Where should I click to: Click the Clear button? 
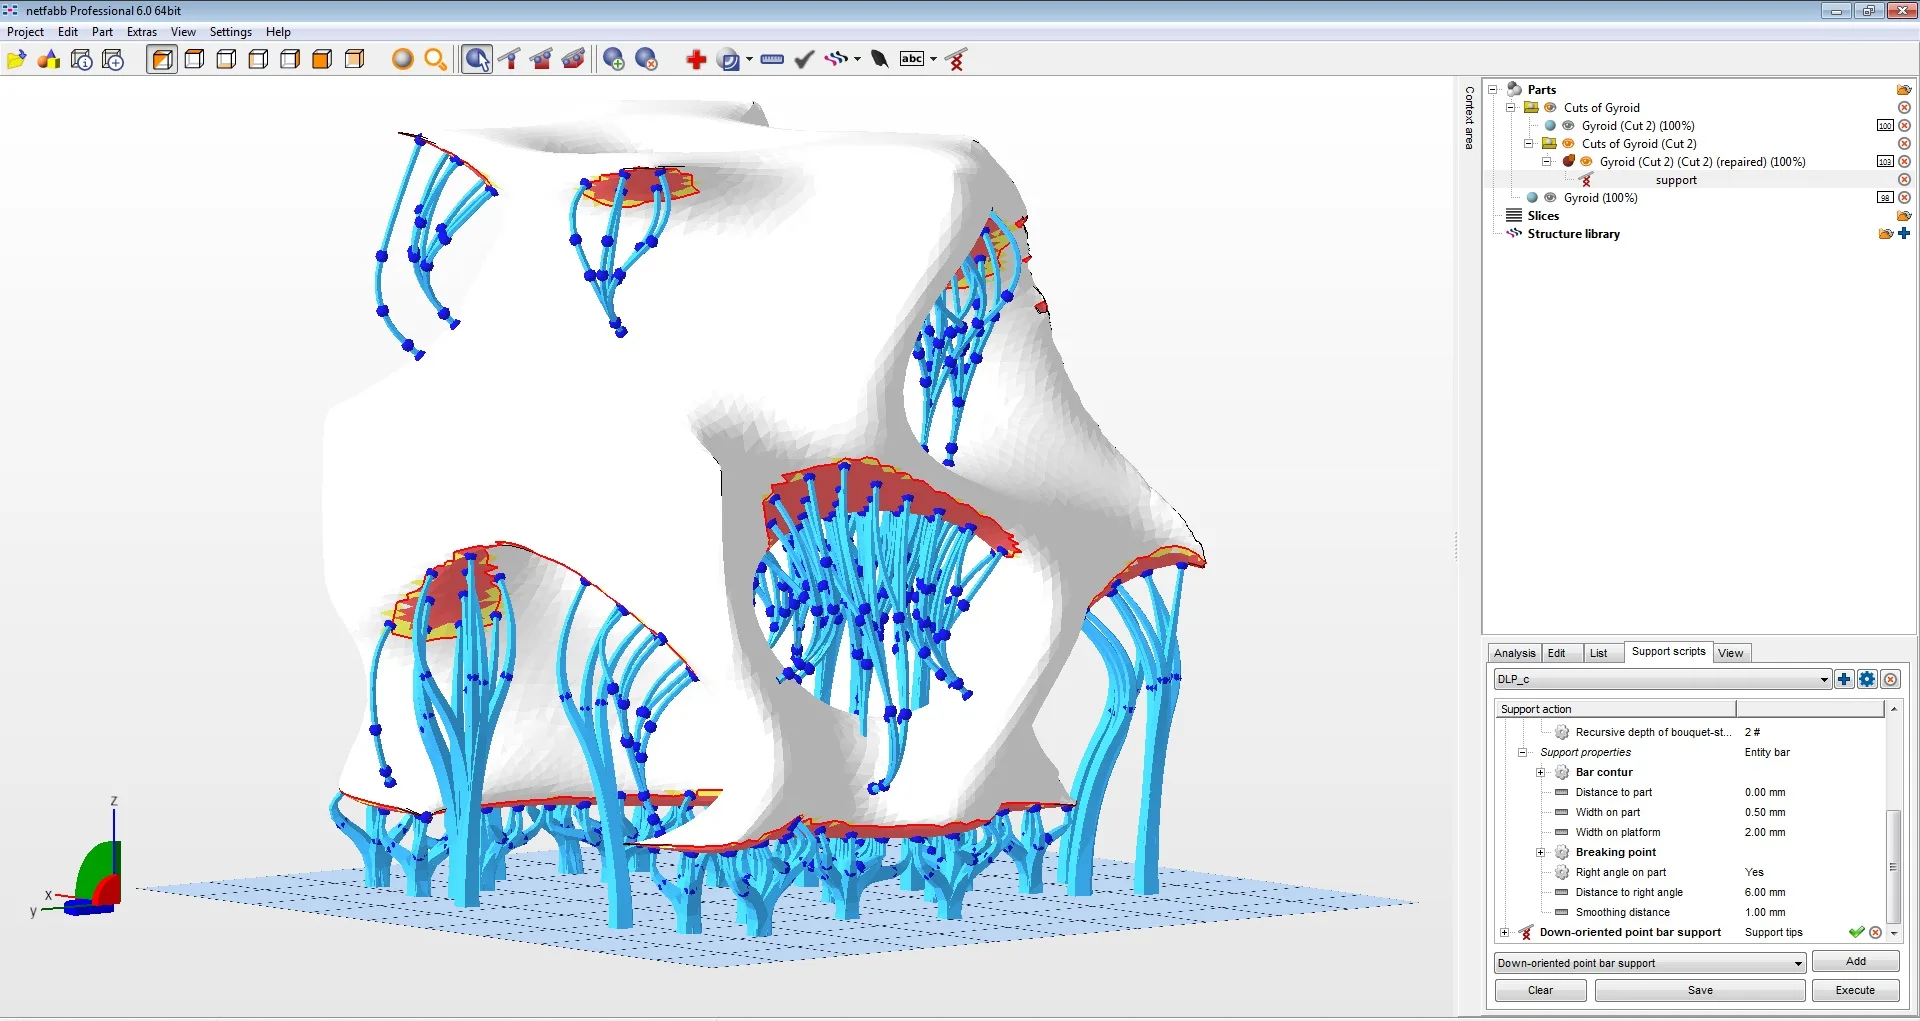click(1540, 990)
